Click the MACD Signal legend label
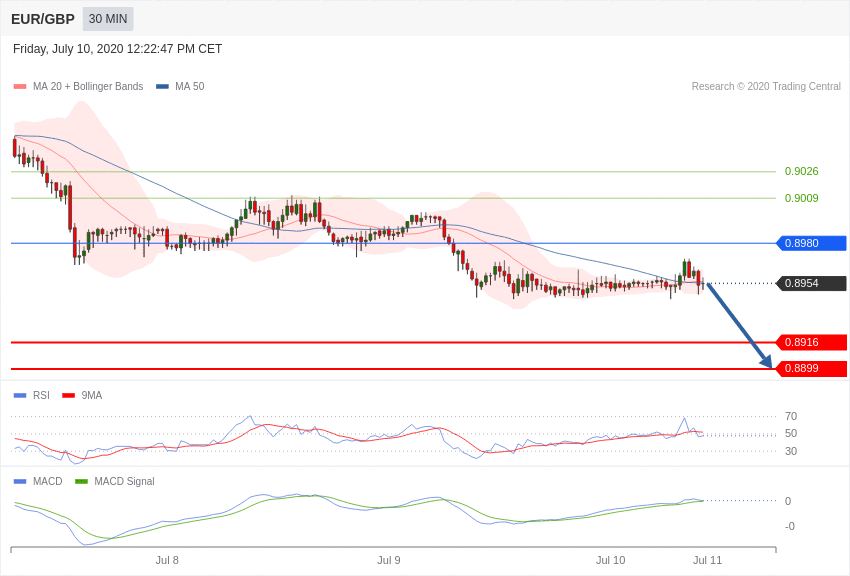Viewport: 850px width, 576px height. tap(124, 481)
